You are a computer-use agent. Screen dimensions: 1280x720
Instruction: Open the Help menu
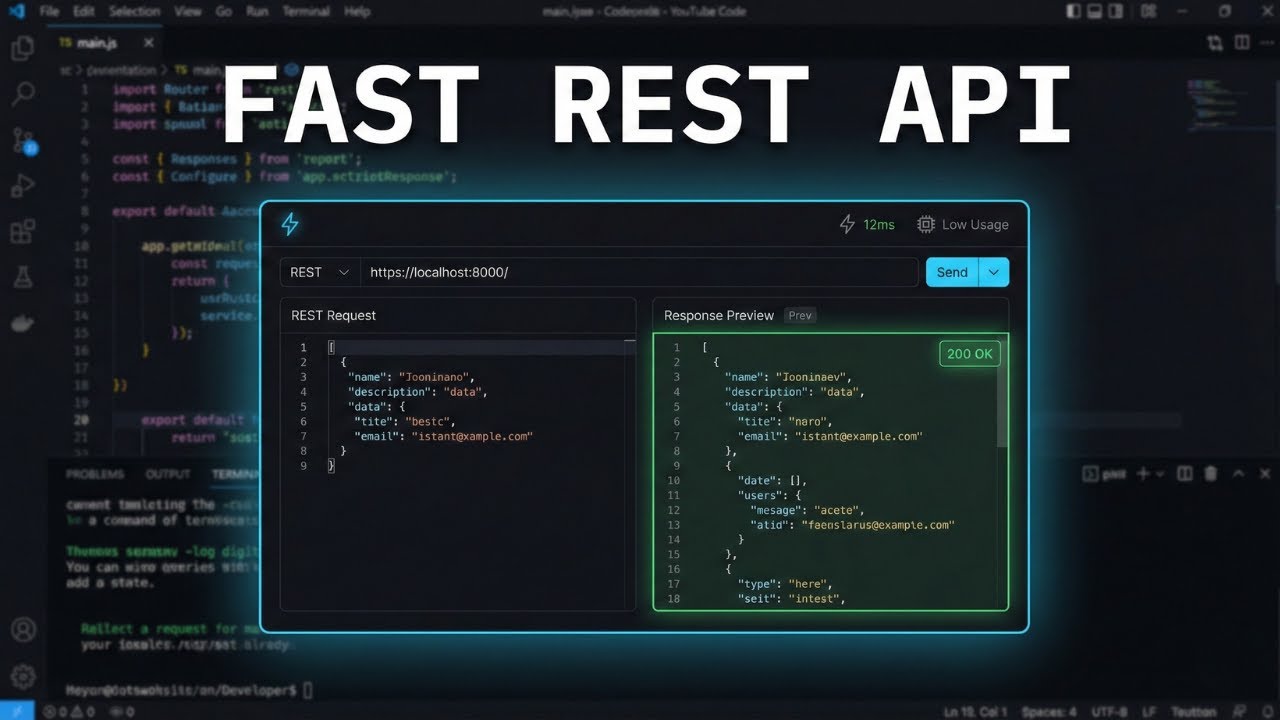tap(357, 11)
